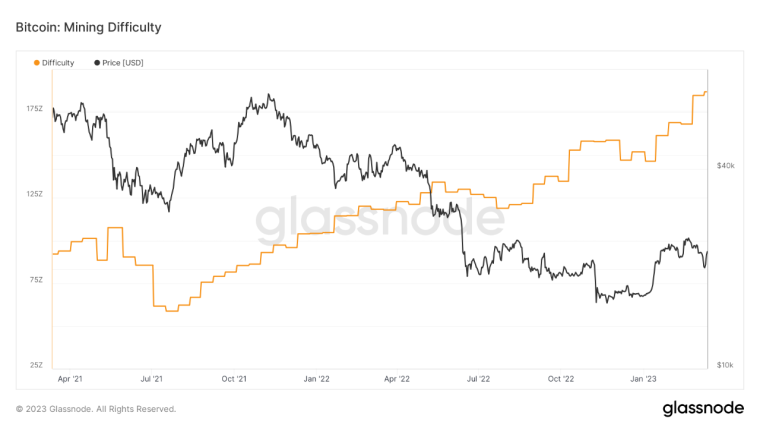The width and height of the screenshot is (760, 428).
Task: Select the Apr '21 x-axis label
Action: [x=70, y=379]
